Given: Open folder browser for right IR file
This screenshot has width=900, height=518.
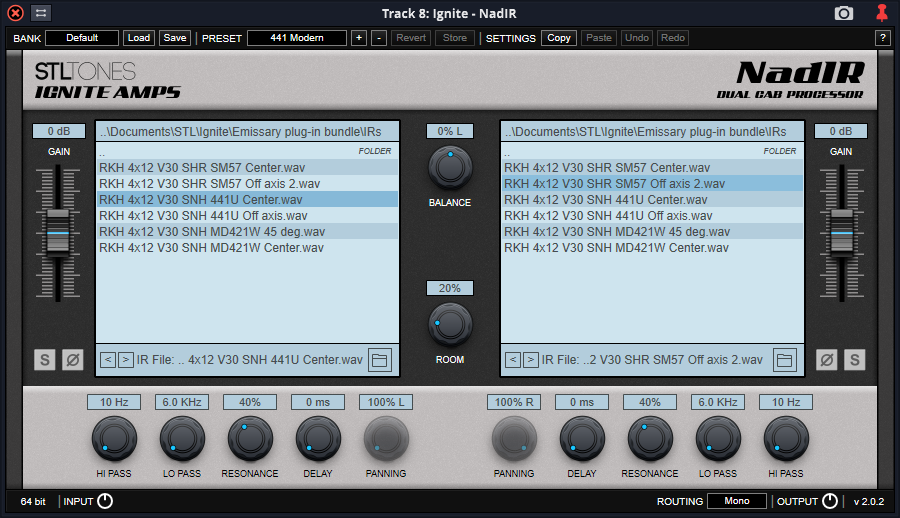Looking at the screenshot, I should click(785, 360).
